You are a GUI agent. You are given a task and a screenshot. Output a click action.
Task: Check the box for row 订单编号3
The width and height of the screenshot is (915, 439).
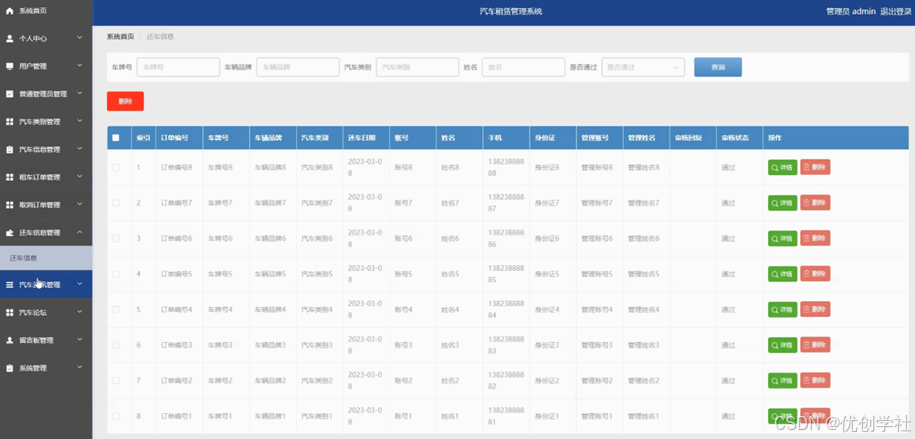click(x=116, y=346)
